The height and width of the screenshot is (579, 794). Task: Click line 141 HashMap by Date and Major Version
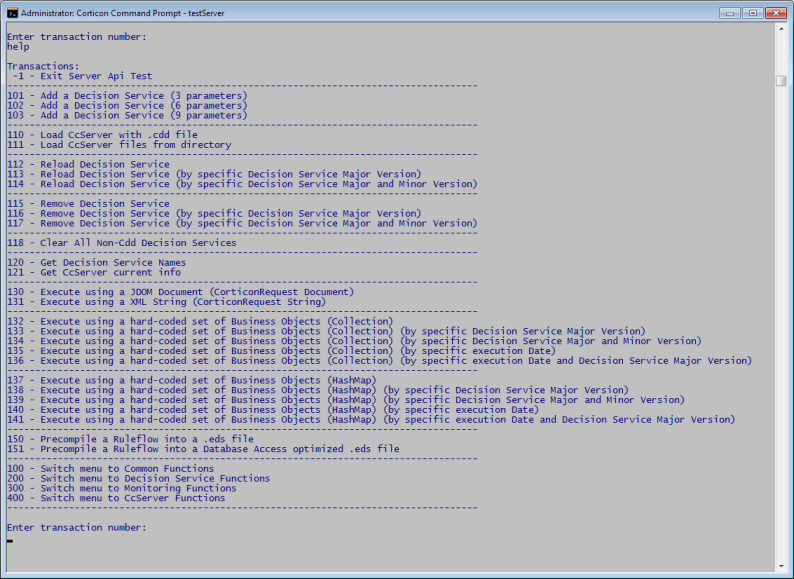[x=371, y=420]
